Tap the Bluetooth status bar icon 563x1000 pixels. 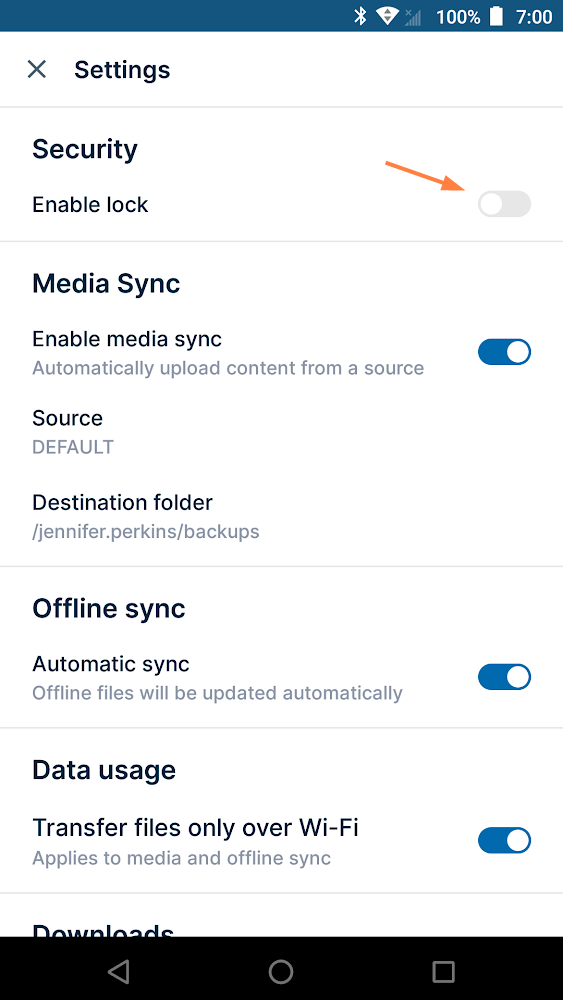360,16
